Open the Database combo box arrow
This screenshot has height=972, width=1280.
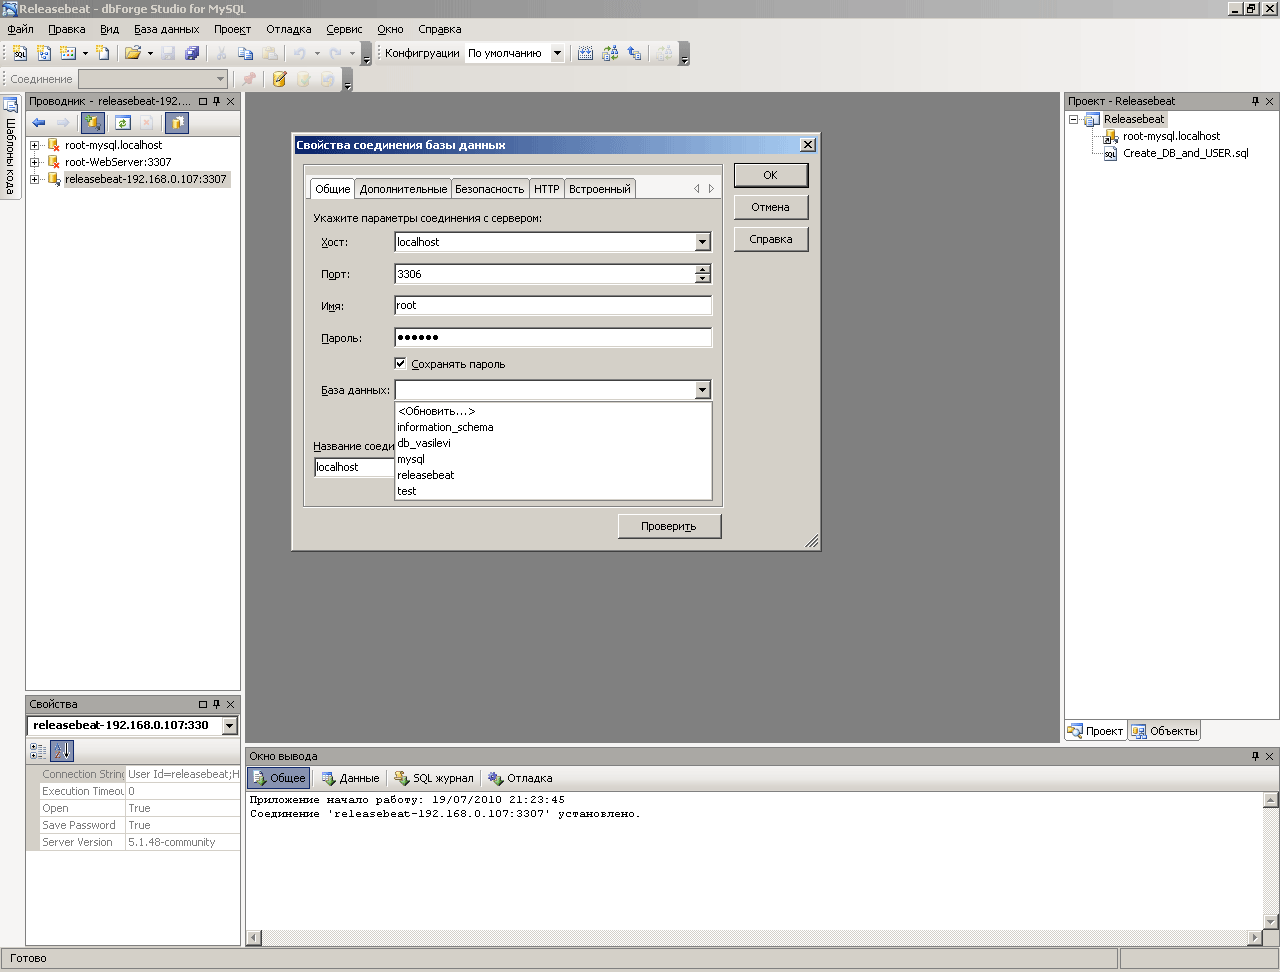click(x=702, y=390)
